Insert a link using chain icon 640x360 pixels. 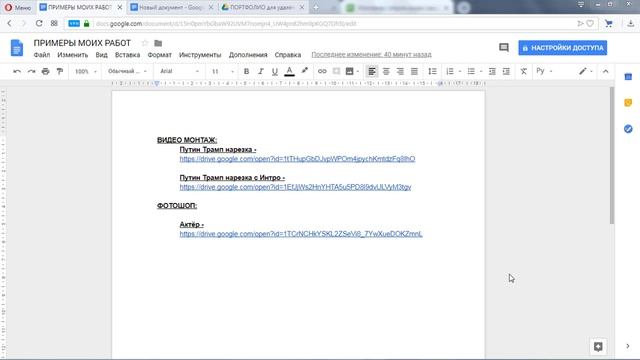322,71
